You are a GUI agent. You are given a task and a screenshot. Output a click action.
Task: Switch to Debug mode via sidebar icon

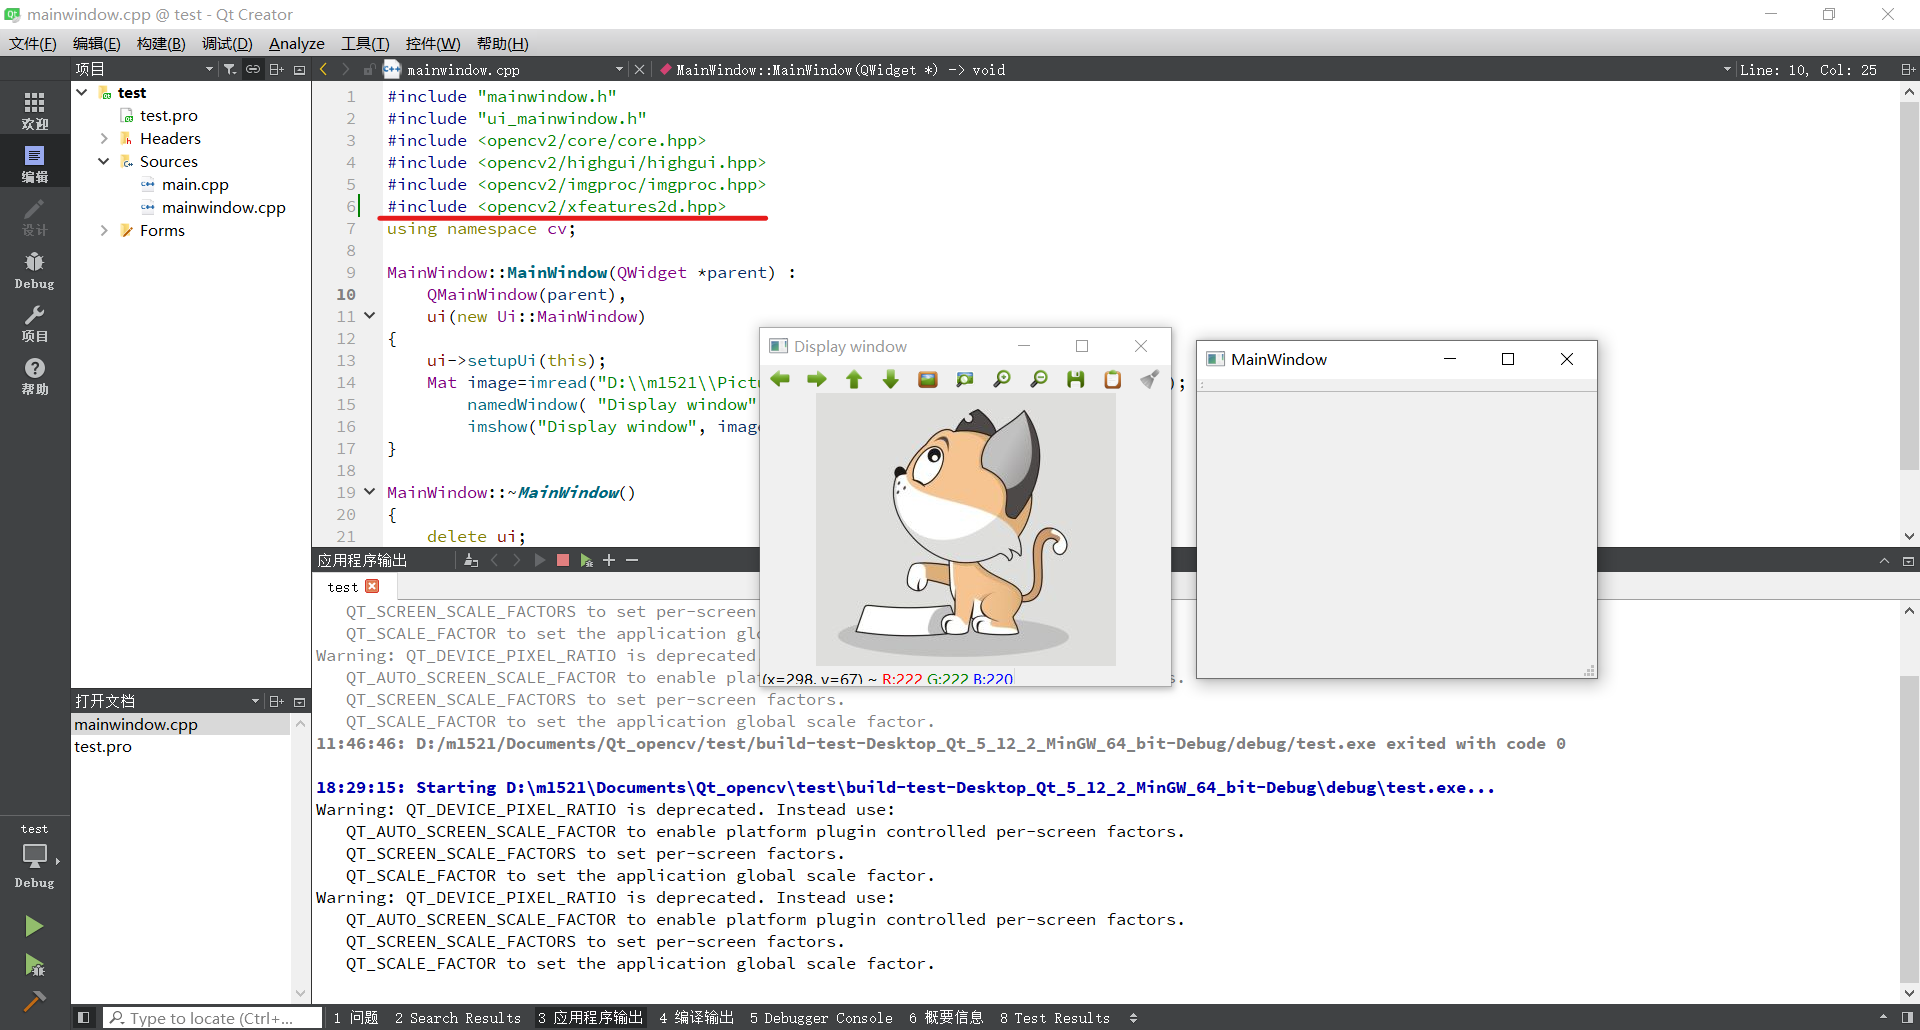(x=34, y=268)
